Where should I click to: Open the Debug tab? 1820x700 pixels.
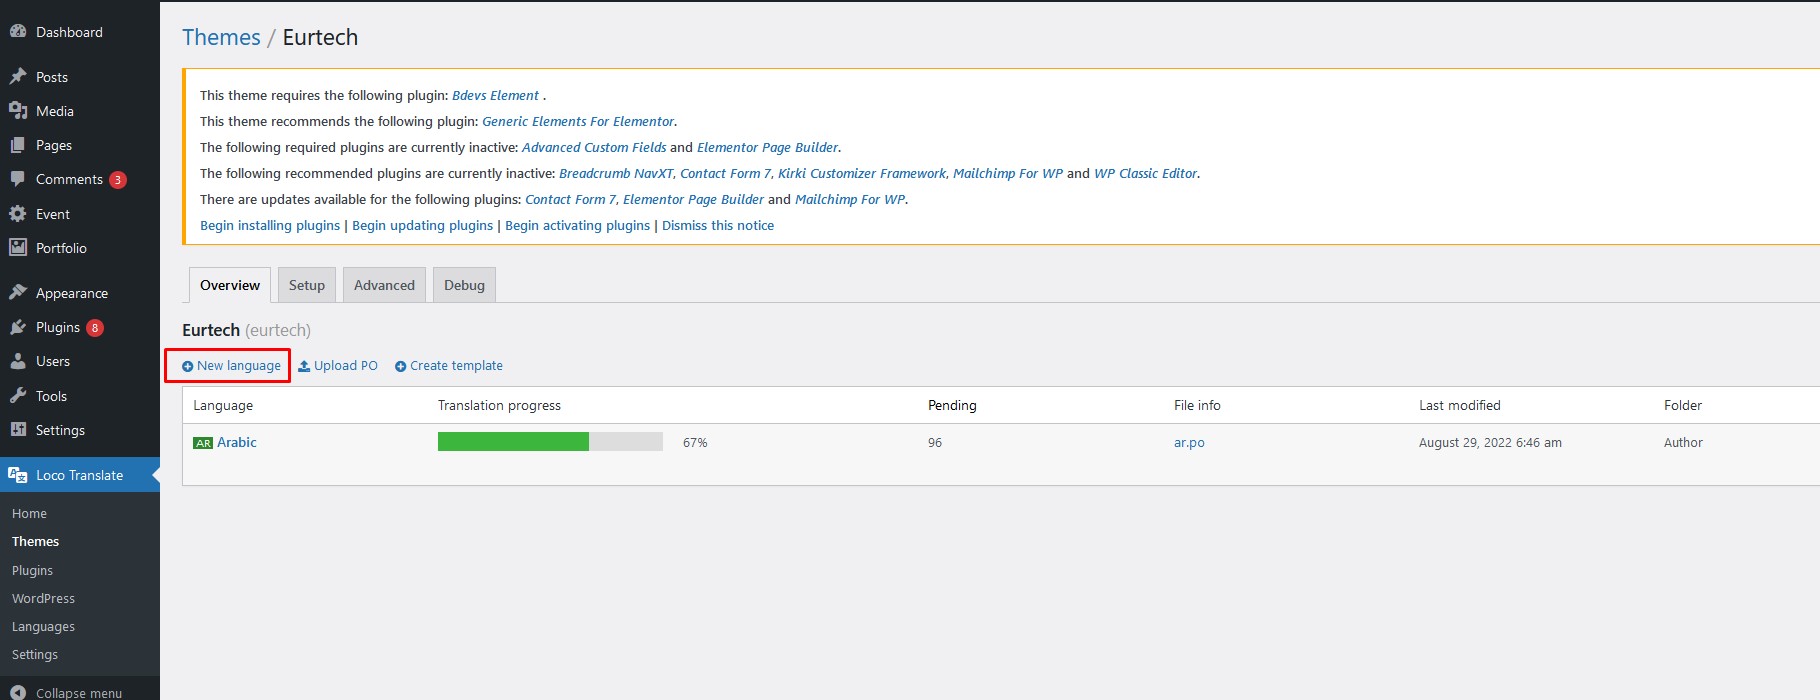464,285
